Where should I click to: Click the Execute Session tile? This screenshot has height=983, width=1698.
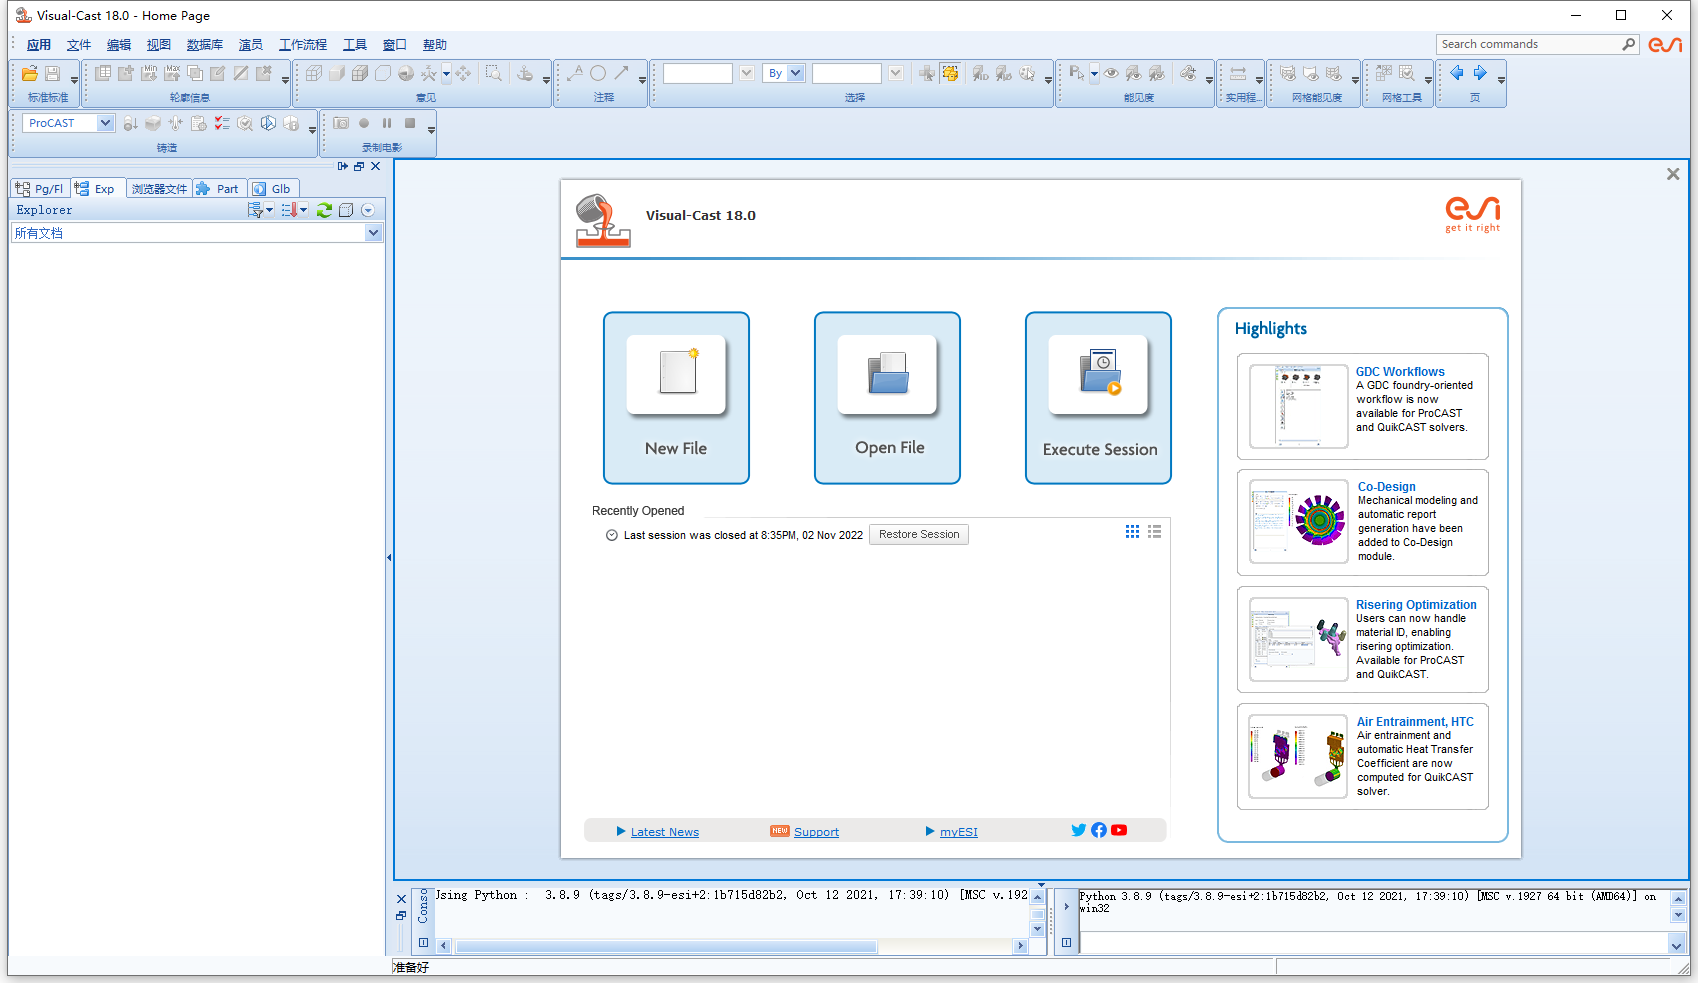point(1098,398)
